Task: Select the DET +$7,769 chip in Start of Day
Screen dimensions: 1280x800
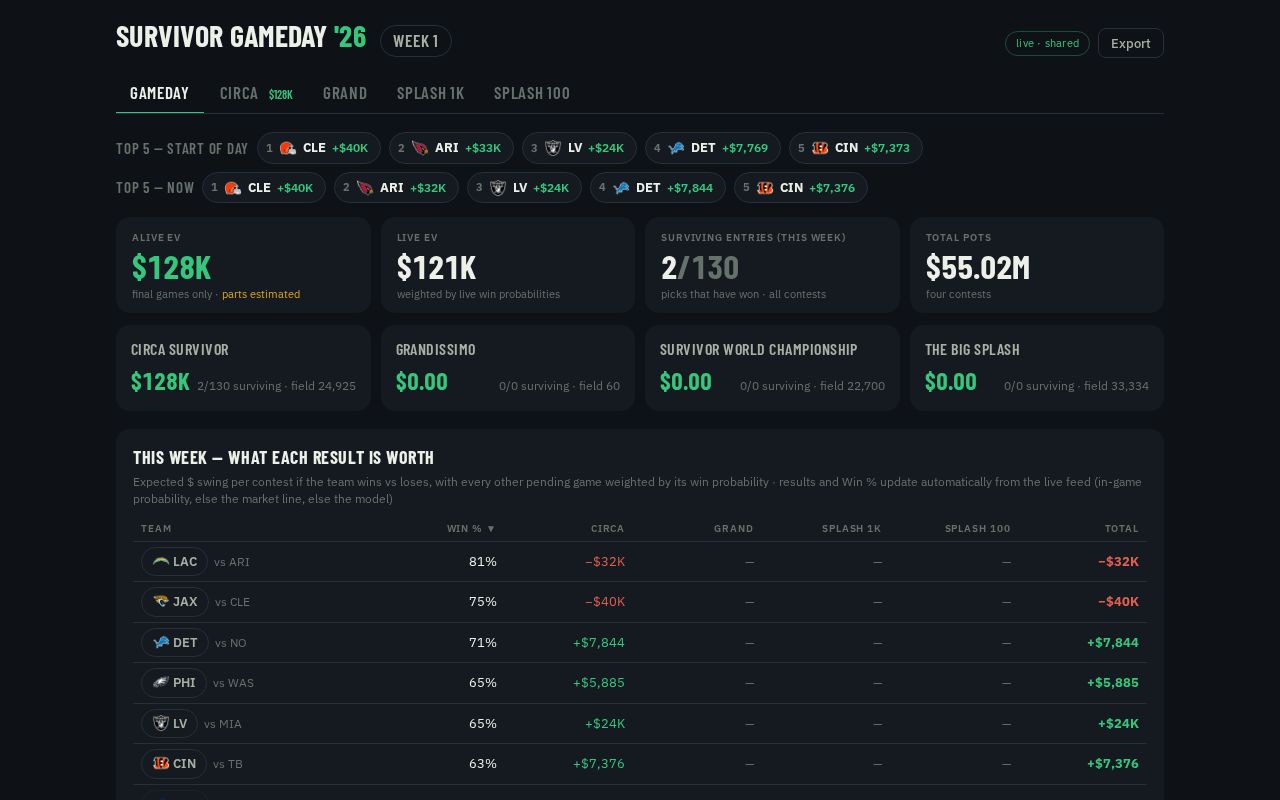Action: [x=713, y=148]
